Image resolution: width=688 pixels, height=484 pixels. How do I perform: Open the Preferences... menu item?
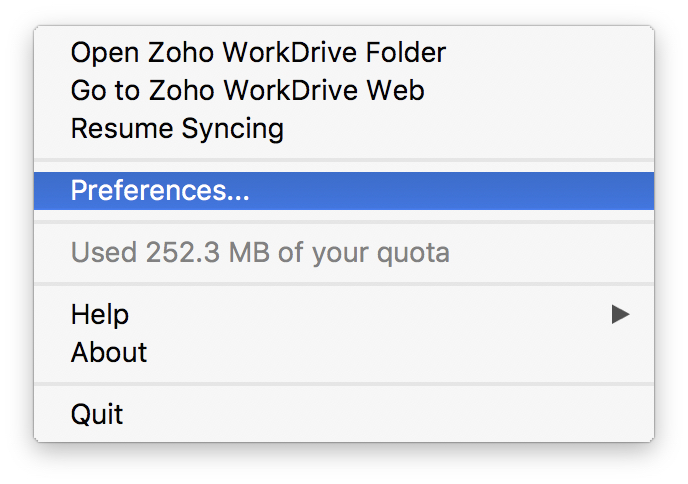point(160,191)
